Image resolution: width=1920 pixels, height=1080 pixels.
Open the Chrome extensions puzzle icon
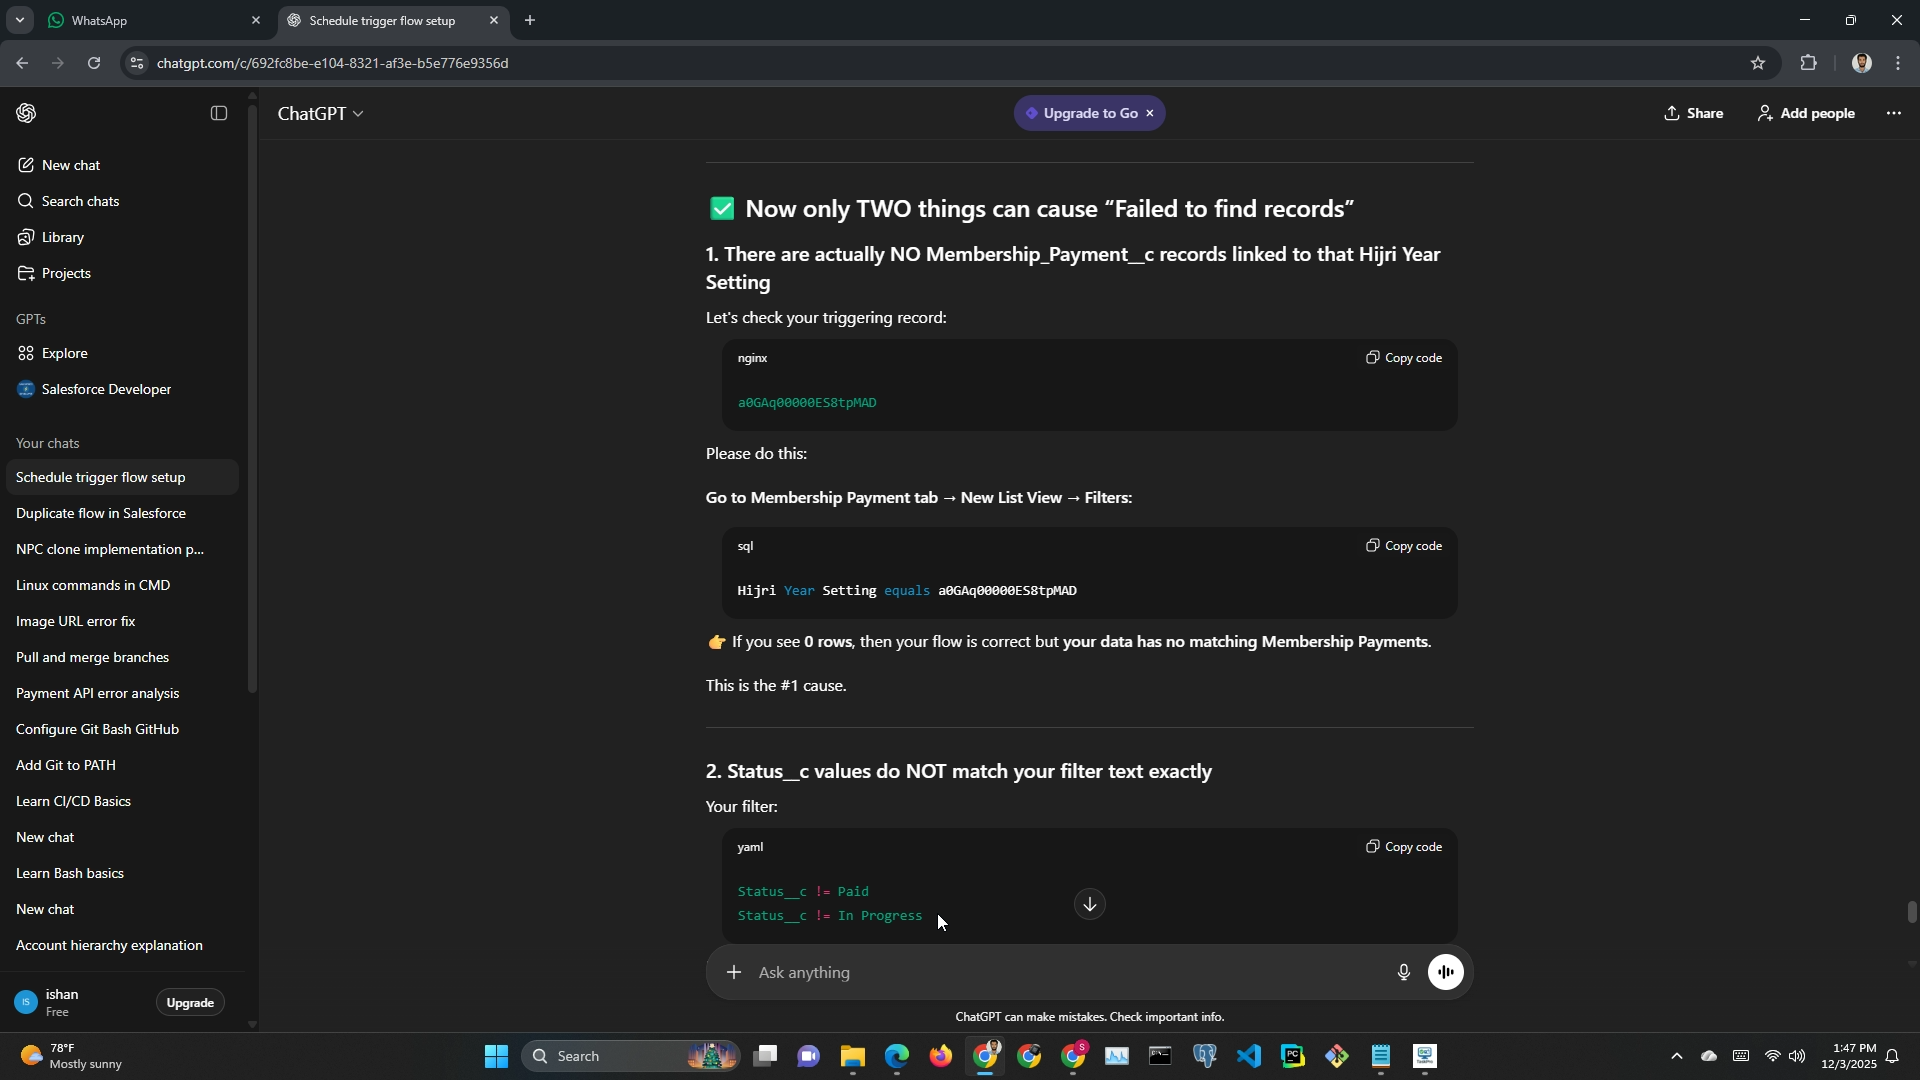click(x=1808, y=63)
